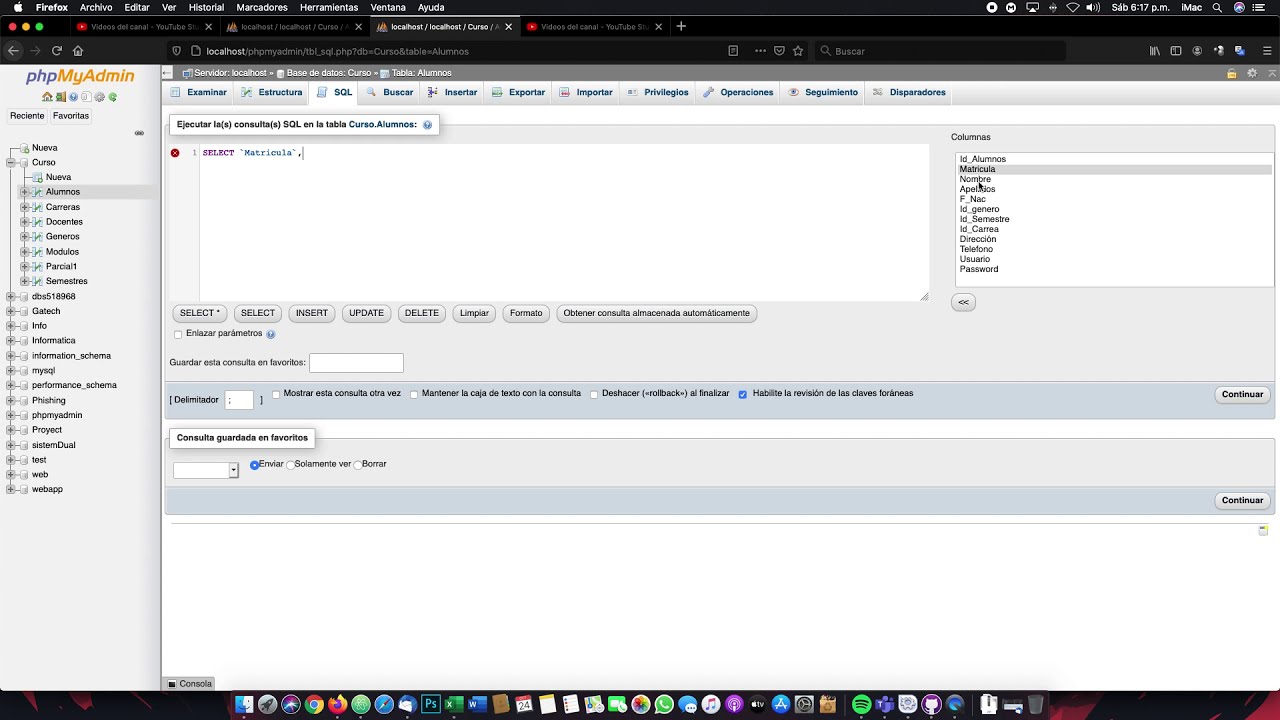Open phpMyAdmin documentation help icon
Image resolution: width=1280 pixels, height=720 pixels.
point(73,97)
